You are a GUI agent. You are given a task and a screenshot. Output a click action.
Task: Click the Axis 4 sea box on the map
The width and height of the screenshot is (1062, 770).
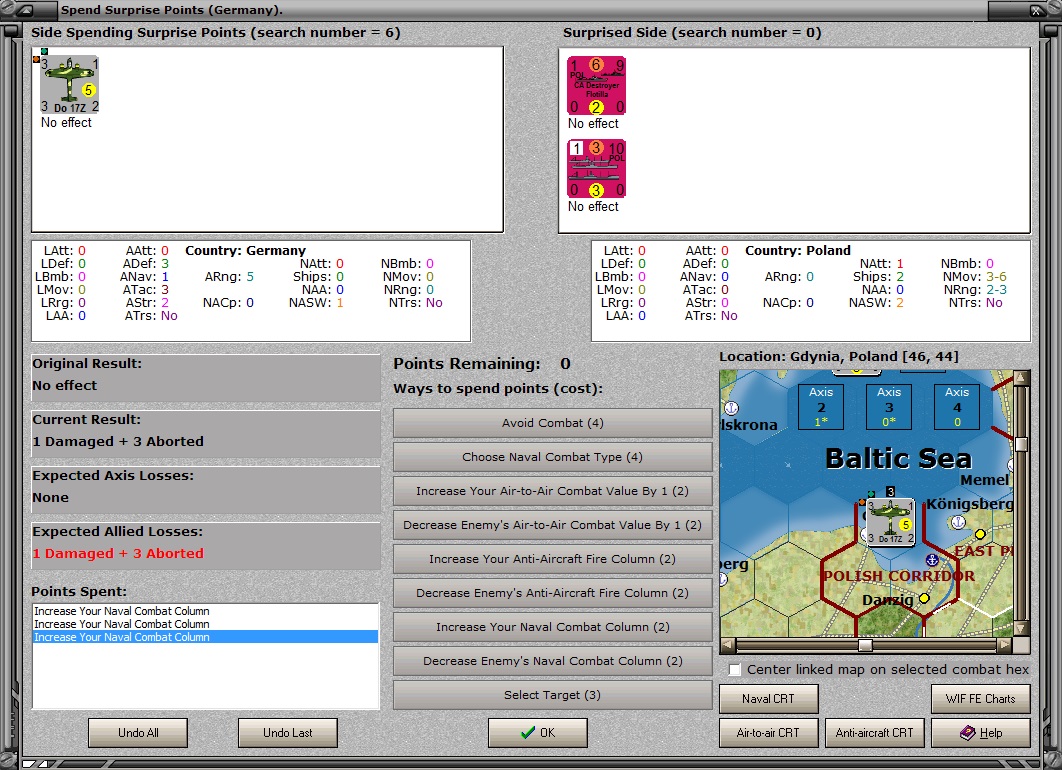click(x=957, y=406)
